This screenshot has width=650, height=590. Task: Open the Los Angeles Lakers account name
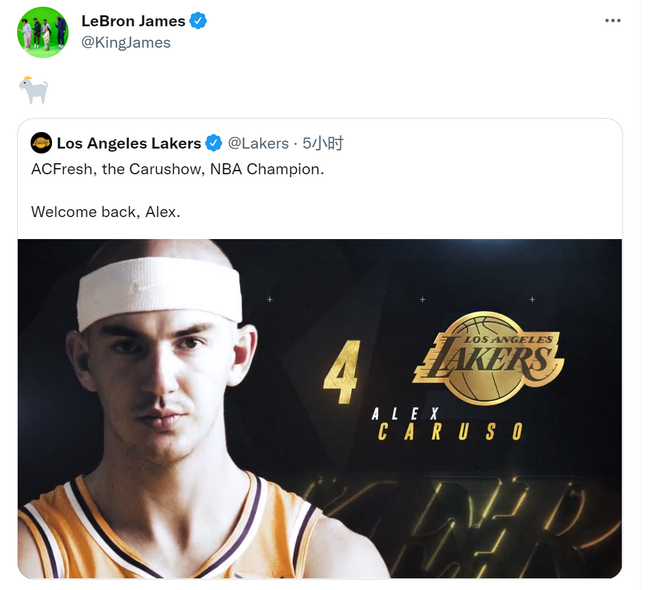(x=129, y=143)
